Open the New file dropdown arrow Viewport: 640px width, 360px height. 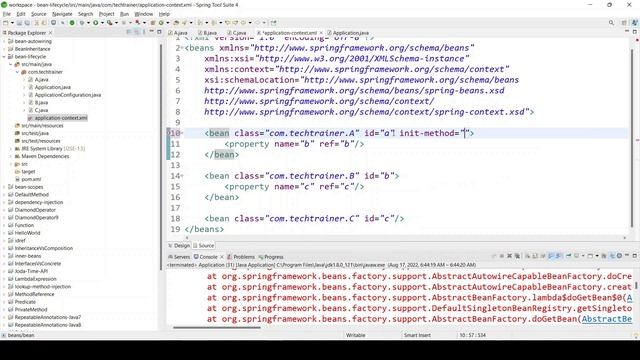(12, 23)
